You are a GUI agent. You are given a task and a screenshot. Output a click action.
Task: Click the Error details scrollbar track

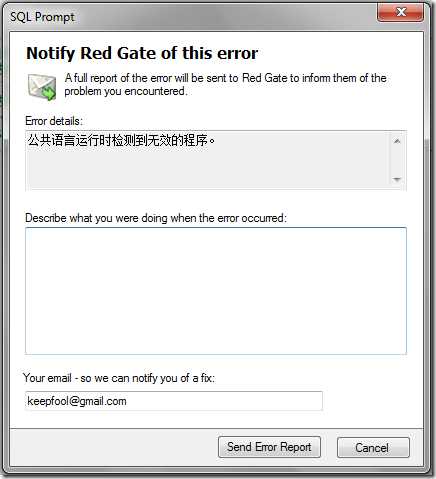coord(397,161)
